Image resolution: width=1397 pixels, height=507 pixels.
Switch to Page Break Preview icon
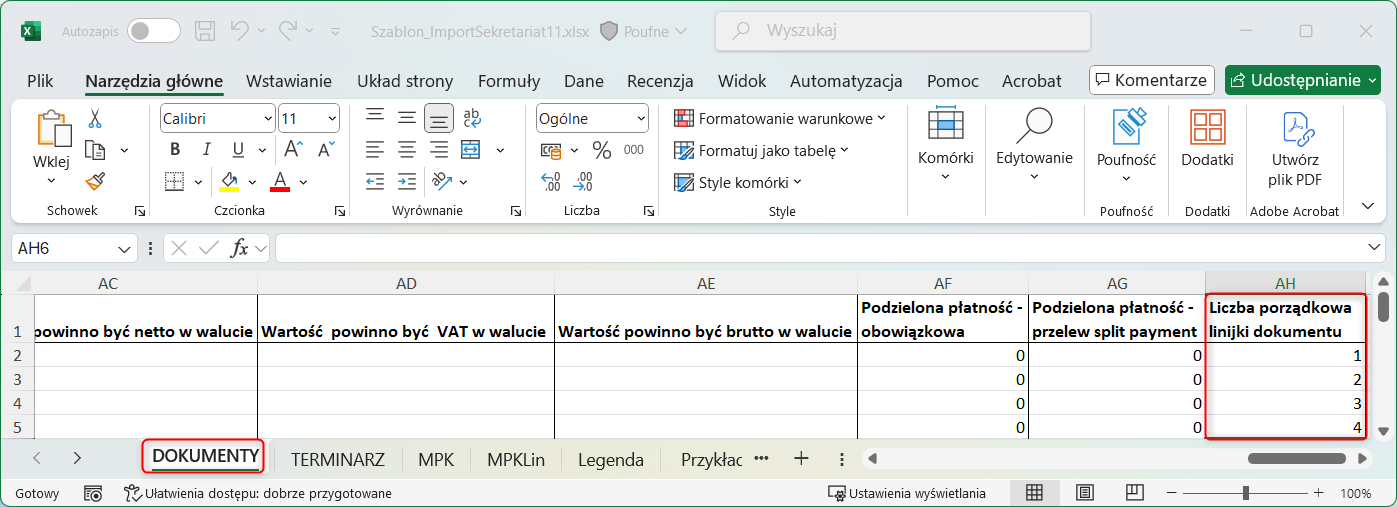(x=1133, y=493)
